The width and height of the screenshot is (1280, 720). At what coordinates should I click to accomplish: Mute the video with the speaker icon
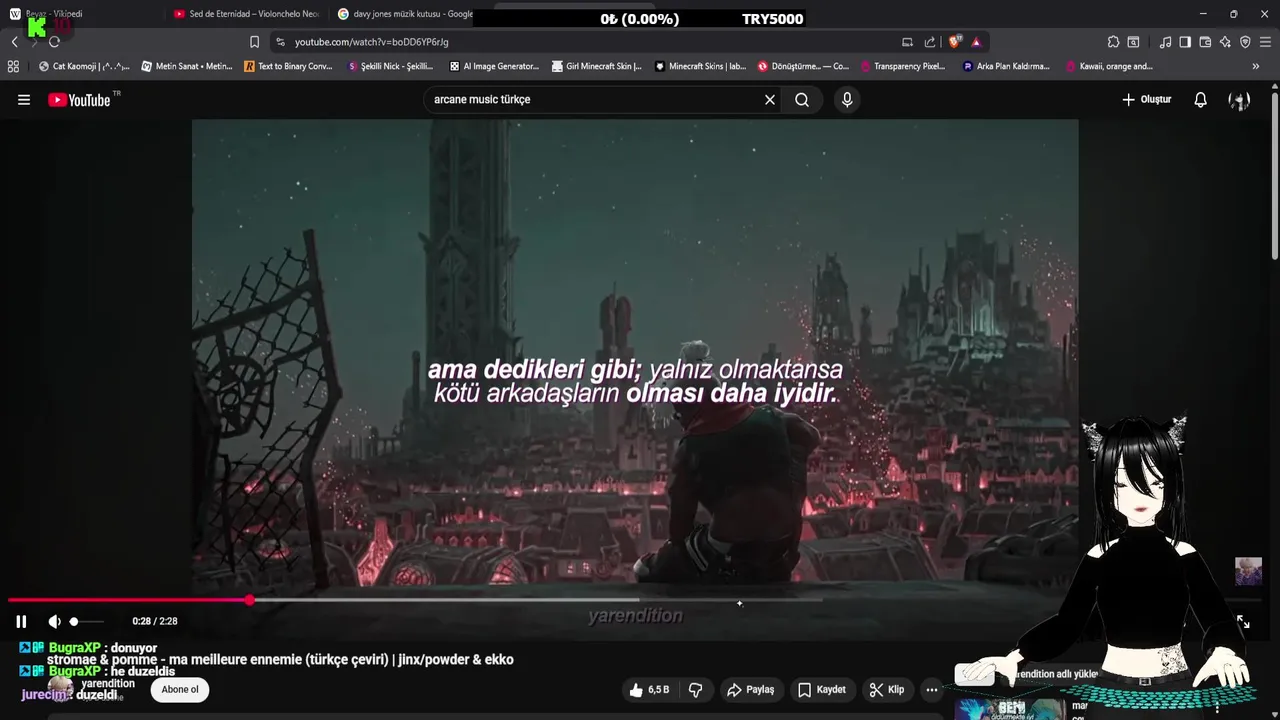point(54,621)
